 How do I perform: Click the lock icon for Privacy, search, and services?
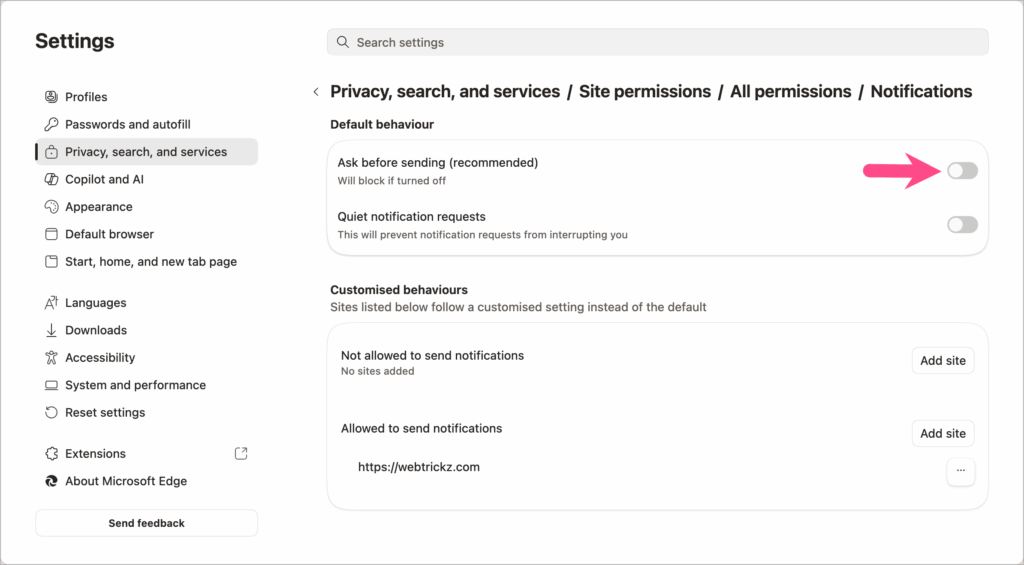coord(51,152)
